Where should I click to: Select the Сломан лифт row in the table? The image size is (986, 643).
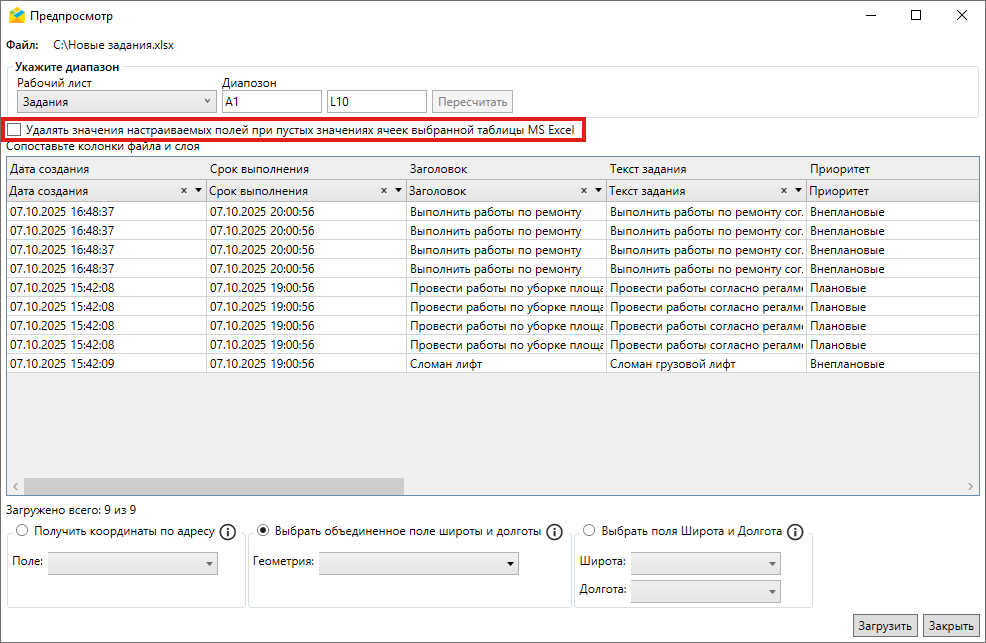pos(445,364)
